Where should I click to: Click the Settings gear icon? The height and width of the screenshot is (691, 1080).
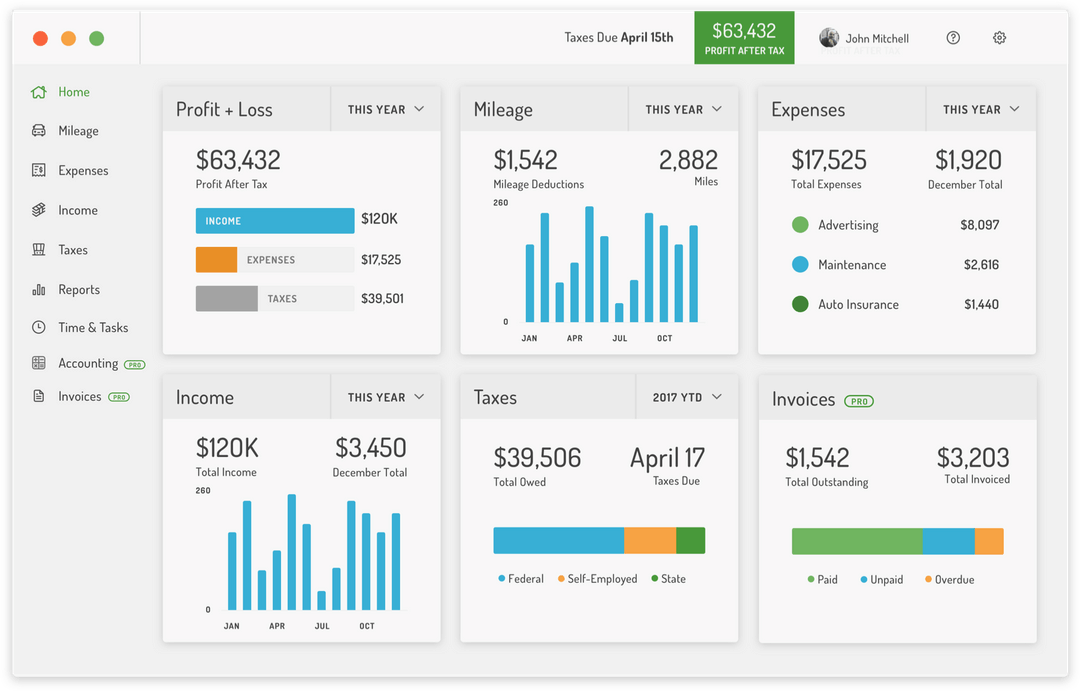(999, 37)
